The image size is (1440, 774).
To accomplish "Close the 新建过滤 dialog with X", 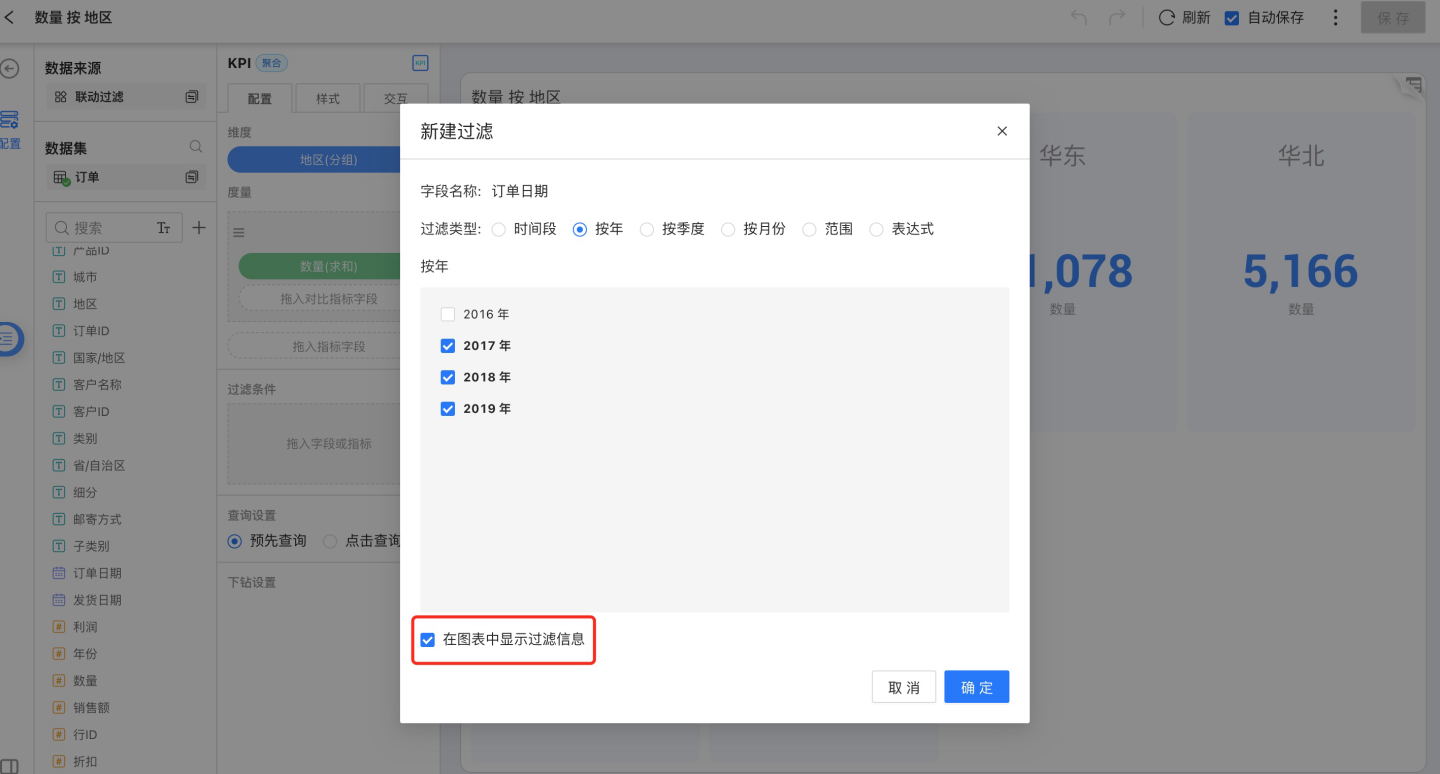I will tap(1002, 131).
